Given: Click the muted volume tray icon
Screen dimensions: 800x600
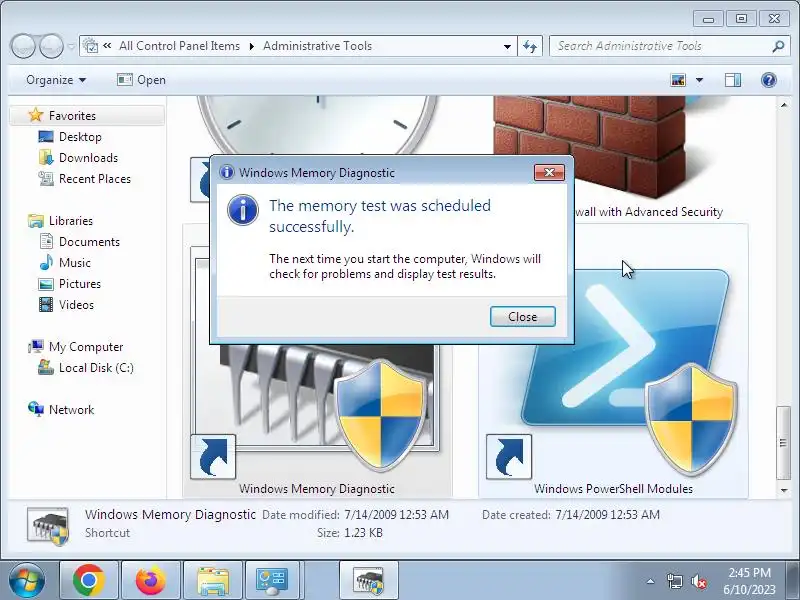Looking at the screenshot, I should 698,581.
